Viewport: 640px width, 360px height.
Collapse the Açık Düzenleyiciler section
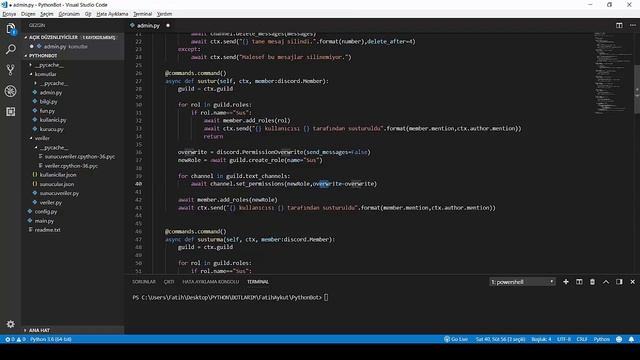73,37
